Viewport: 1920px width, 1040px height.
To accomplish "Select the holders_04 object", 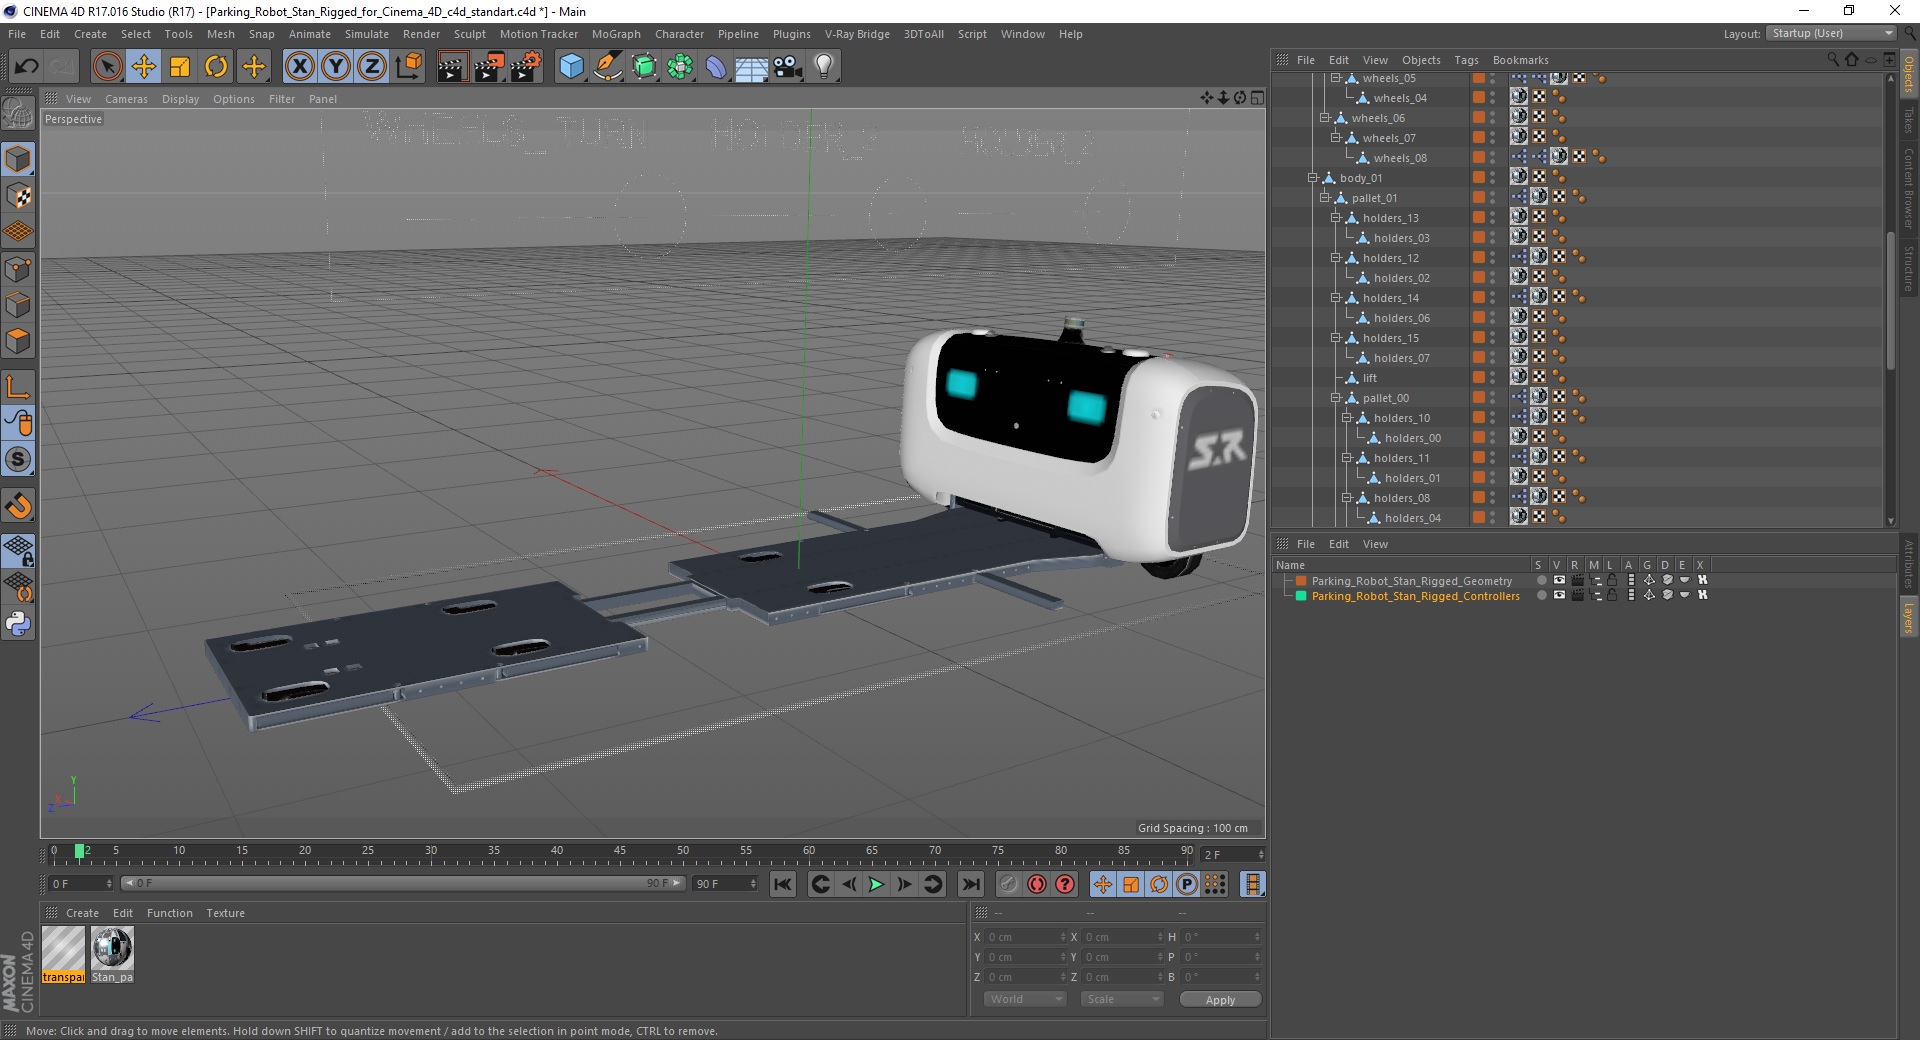I will 1412,518.
